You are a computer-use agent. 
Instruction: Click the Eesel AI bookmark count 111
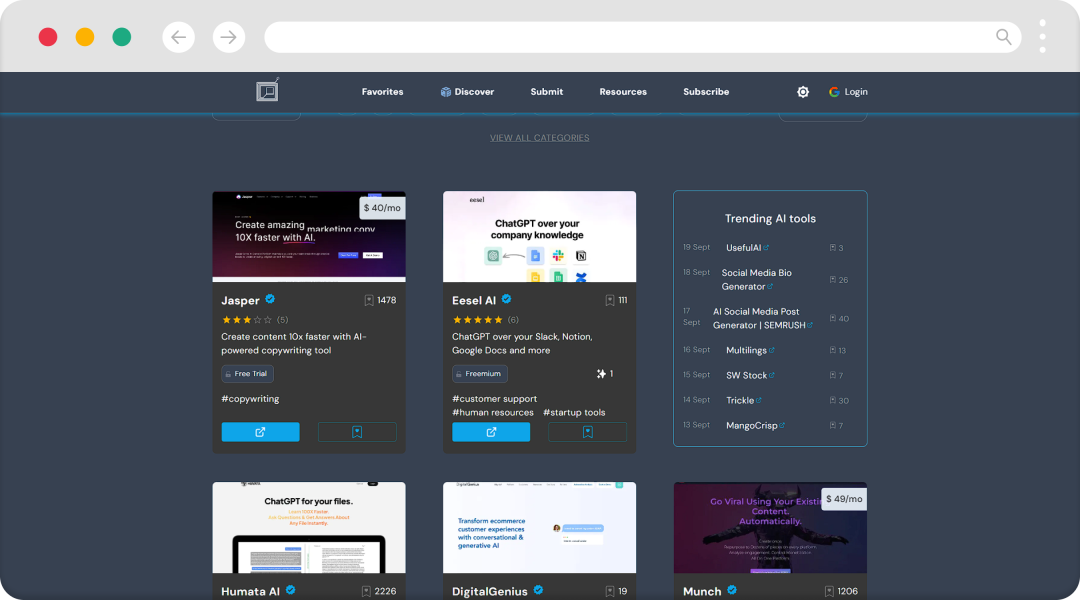[616, 300]
